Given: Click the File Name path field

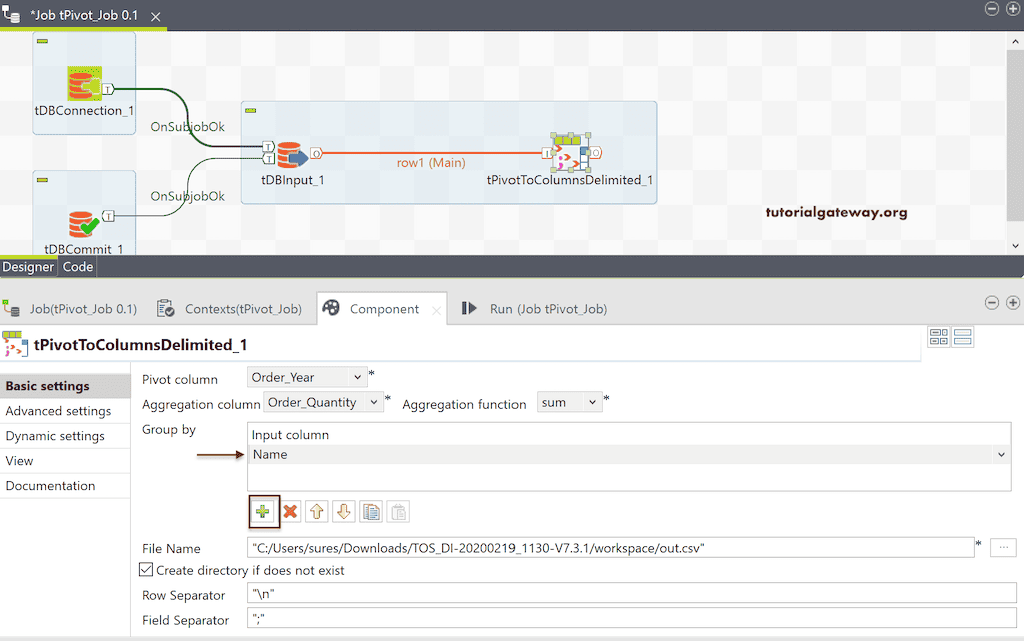Looking at the screenshot, I should (611, 548).
